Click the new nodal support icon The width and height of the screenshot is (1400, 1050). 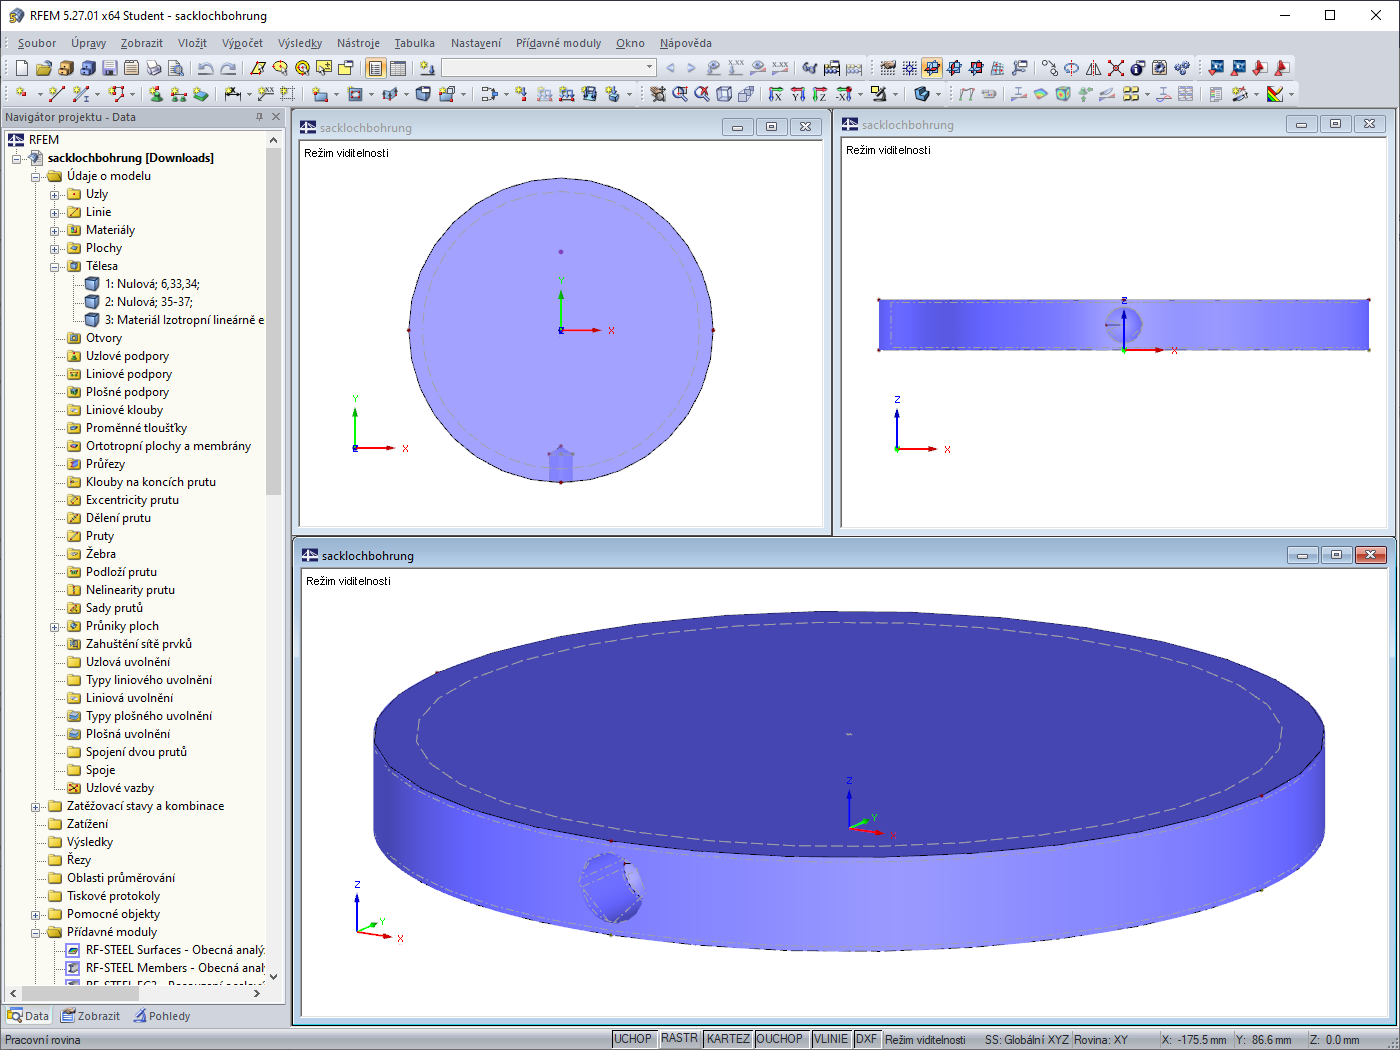coord(156,94)
